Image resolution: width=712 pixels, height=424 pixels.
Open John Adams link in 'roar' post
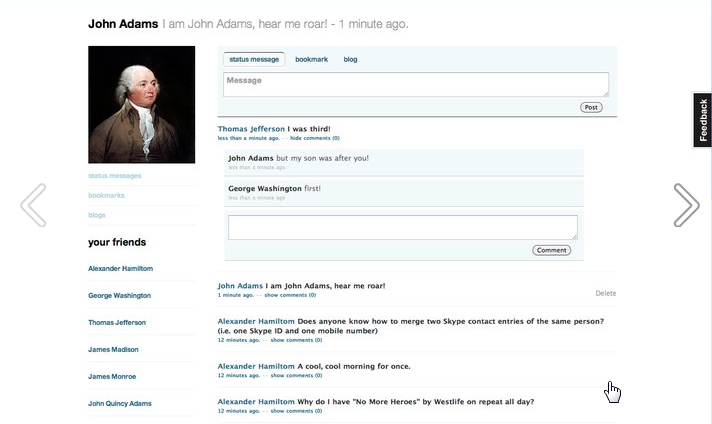(240, 286)
